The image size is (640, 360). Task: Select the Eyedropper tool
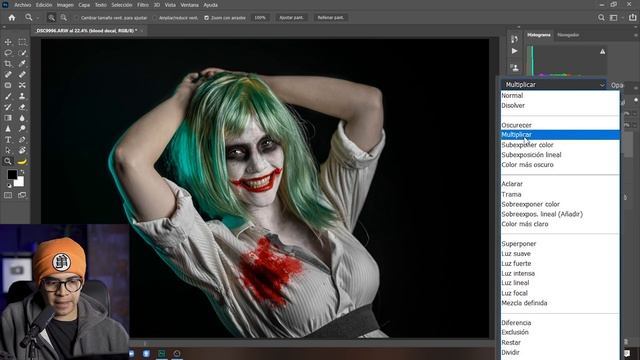point(22,64)
